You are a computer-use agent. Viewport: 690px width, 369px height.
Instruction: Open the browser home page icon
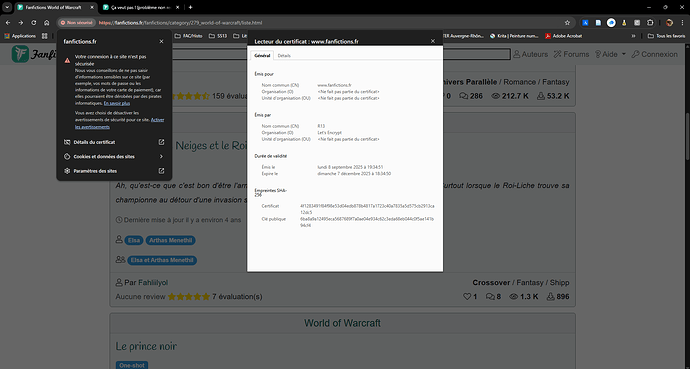pyautogui.click(x=47, y=22)
